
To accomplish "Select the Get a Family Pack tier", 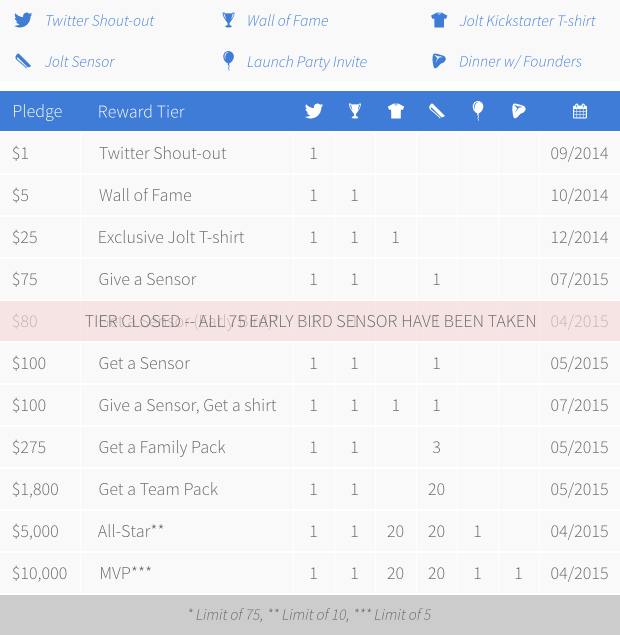I will tap(162, 447).
